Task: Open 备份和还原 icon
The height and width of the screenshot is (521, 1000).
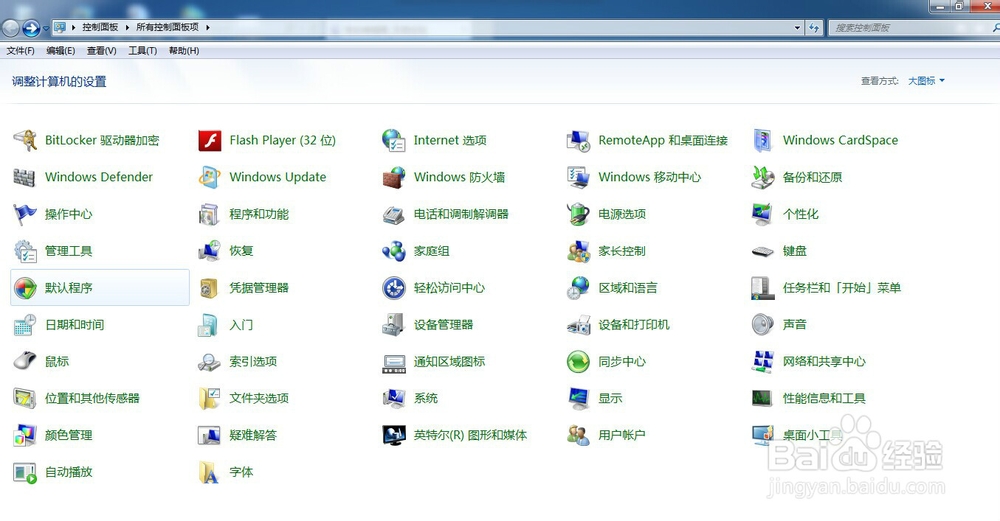Action: click(x=763, y=177)
